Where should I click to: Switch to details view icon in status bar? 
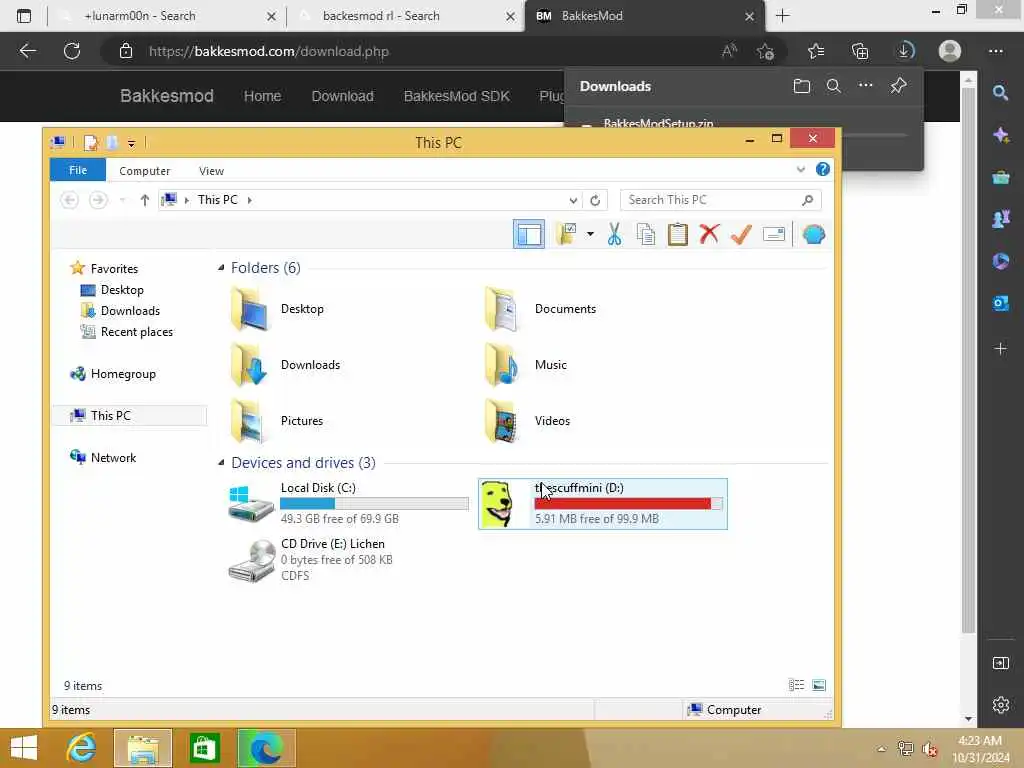(796, 685)
